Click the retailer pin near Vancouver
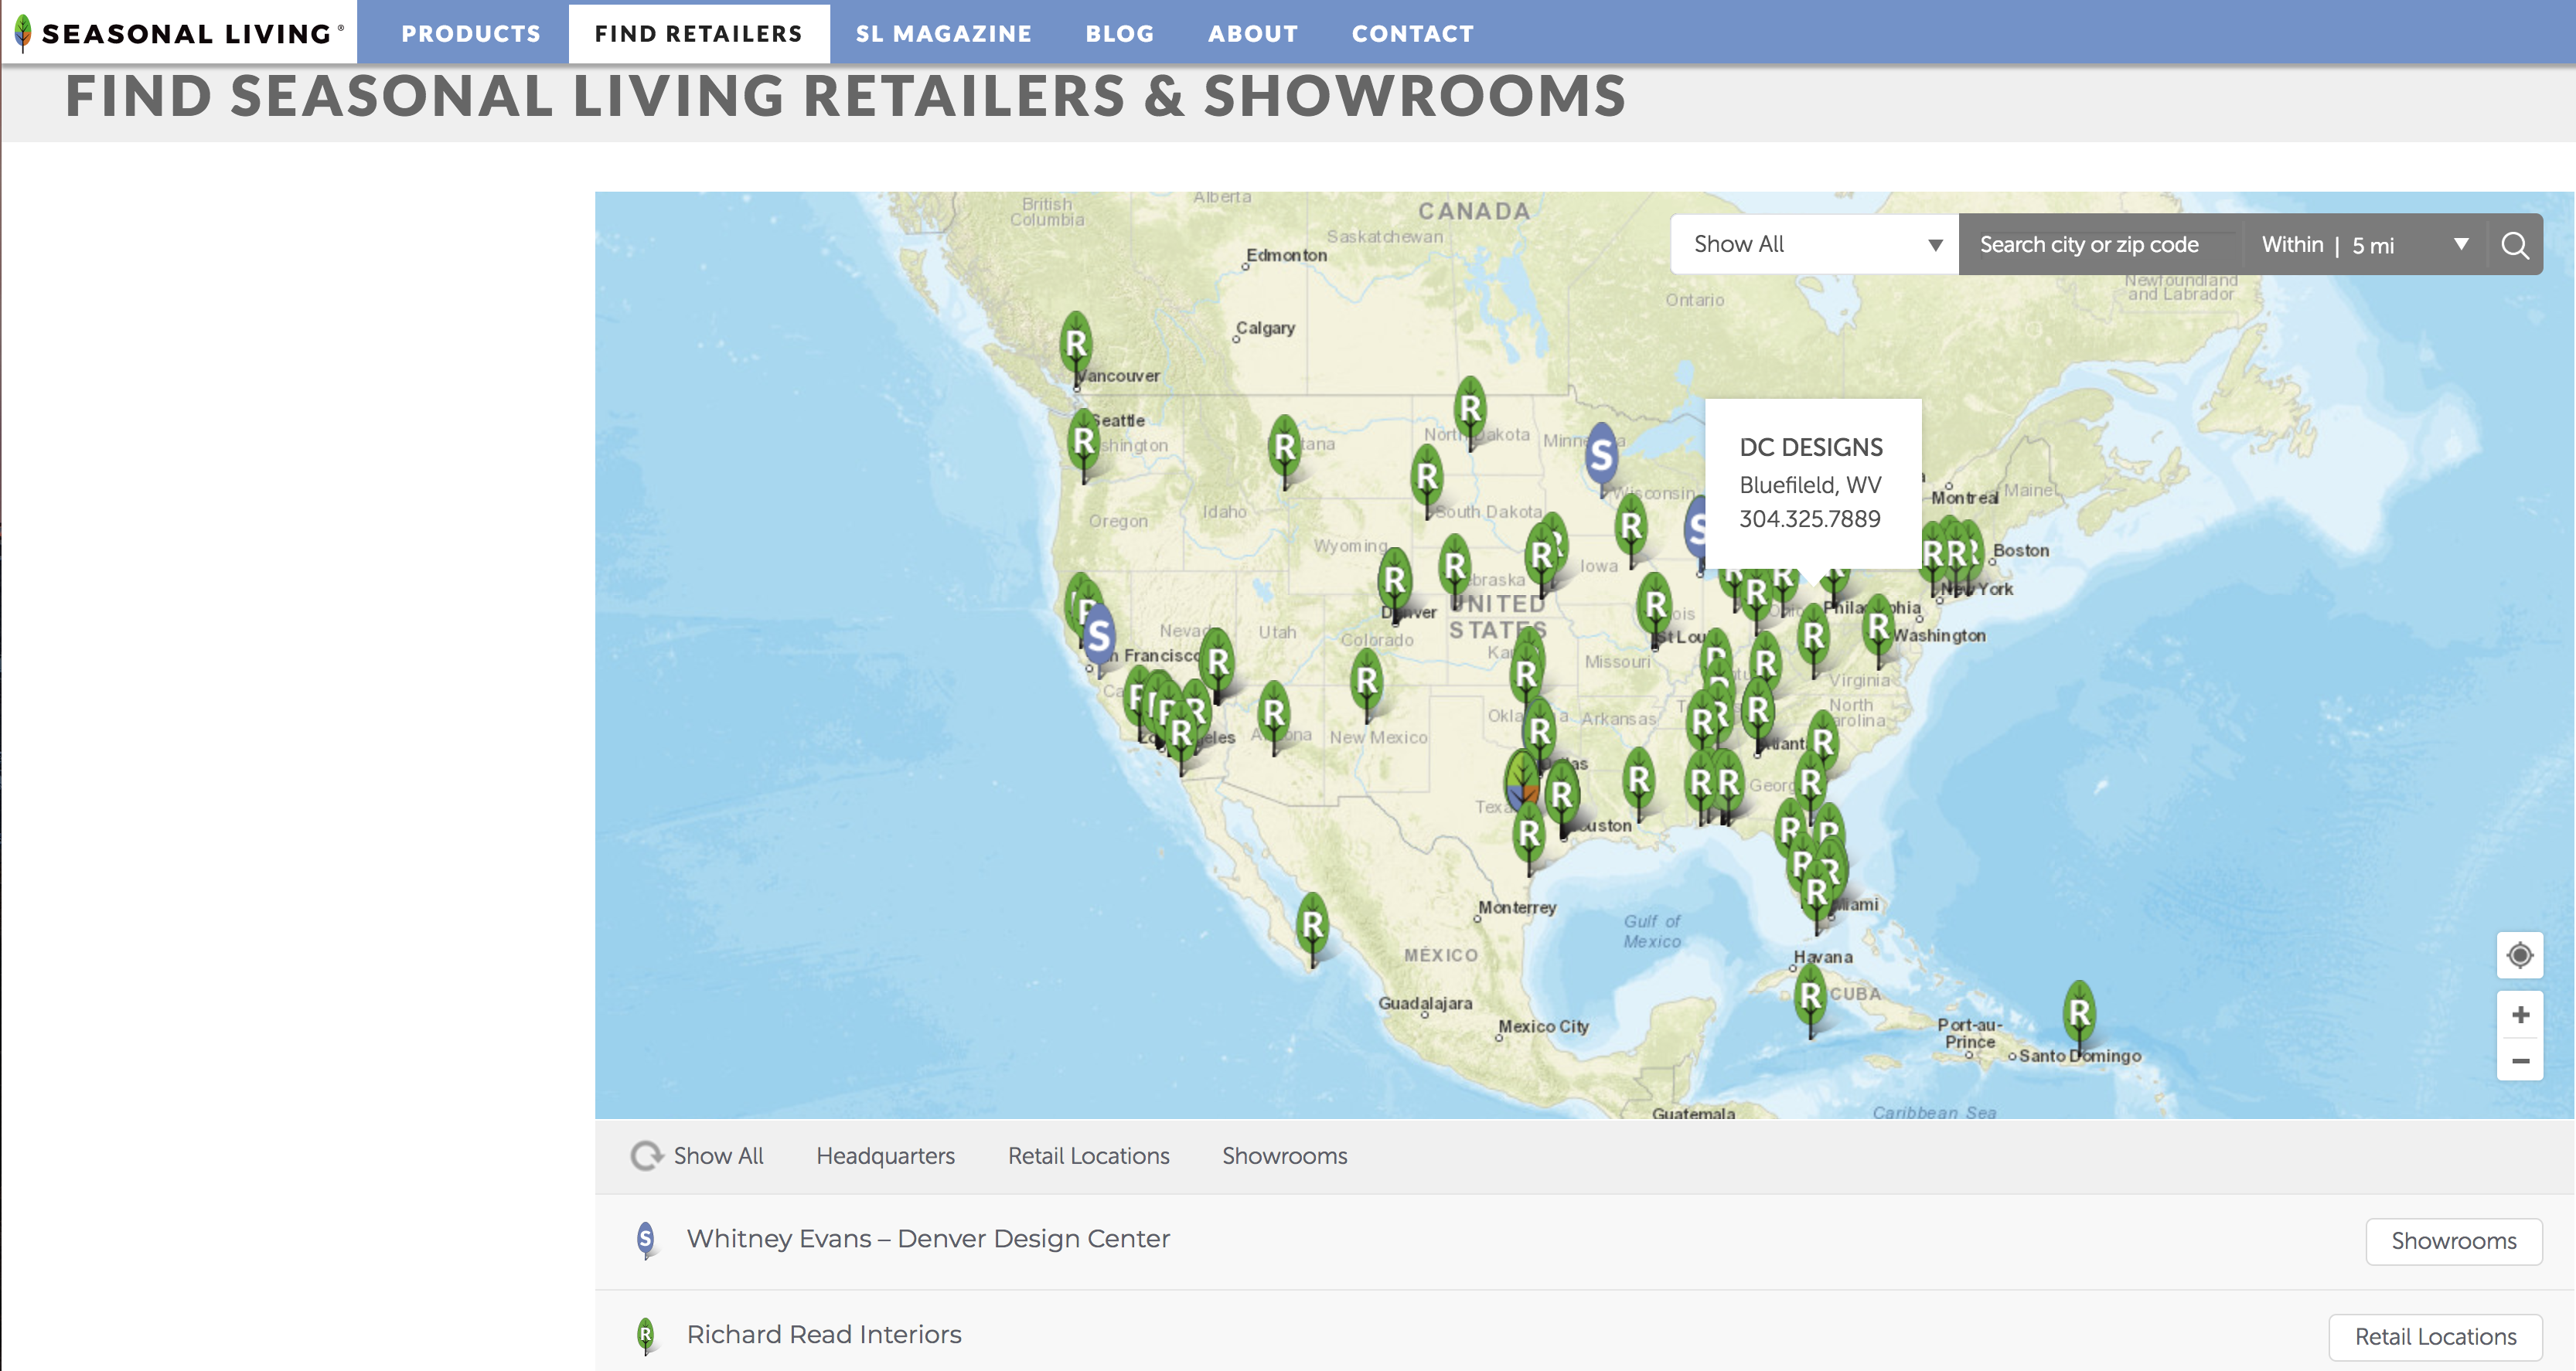This screenshot has height=1371, width=2576. [x=1076, y=345]
